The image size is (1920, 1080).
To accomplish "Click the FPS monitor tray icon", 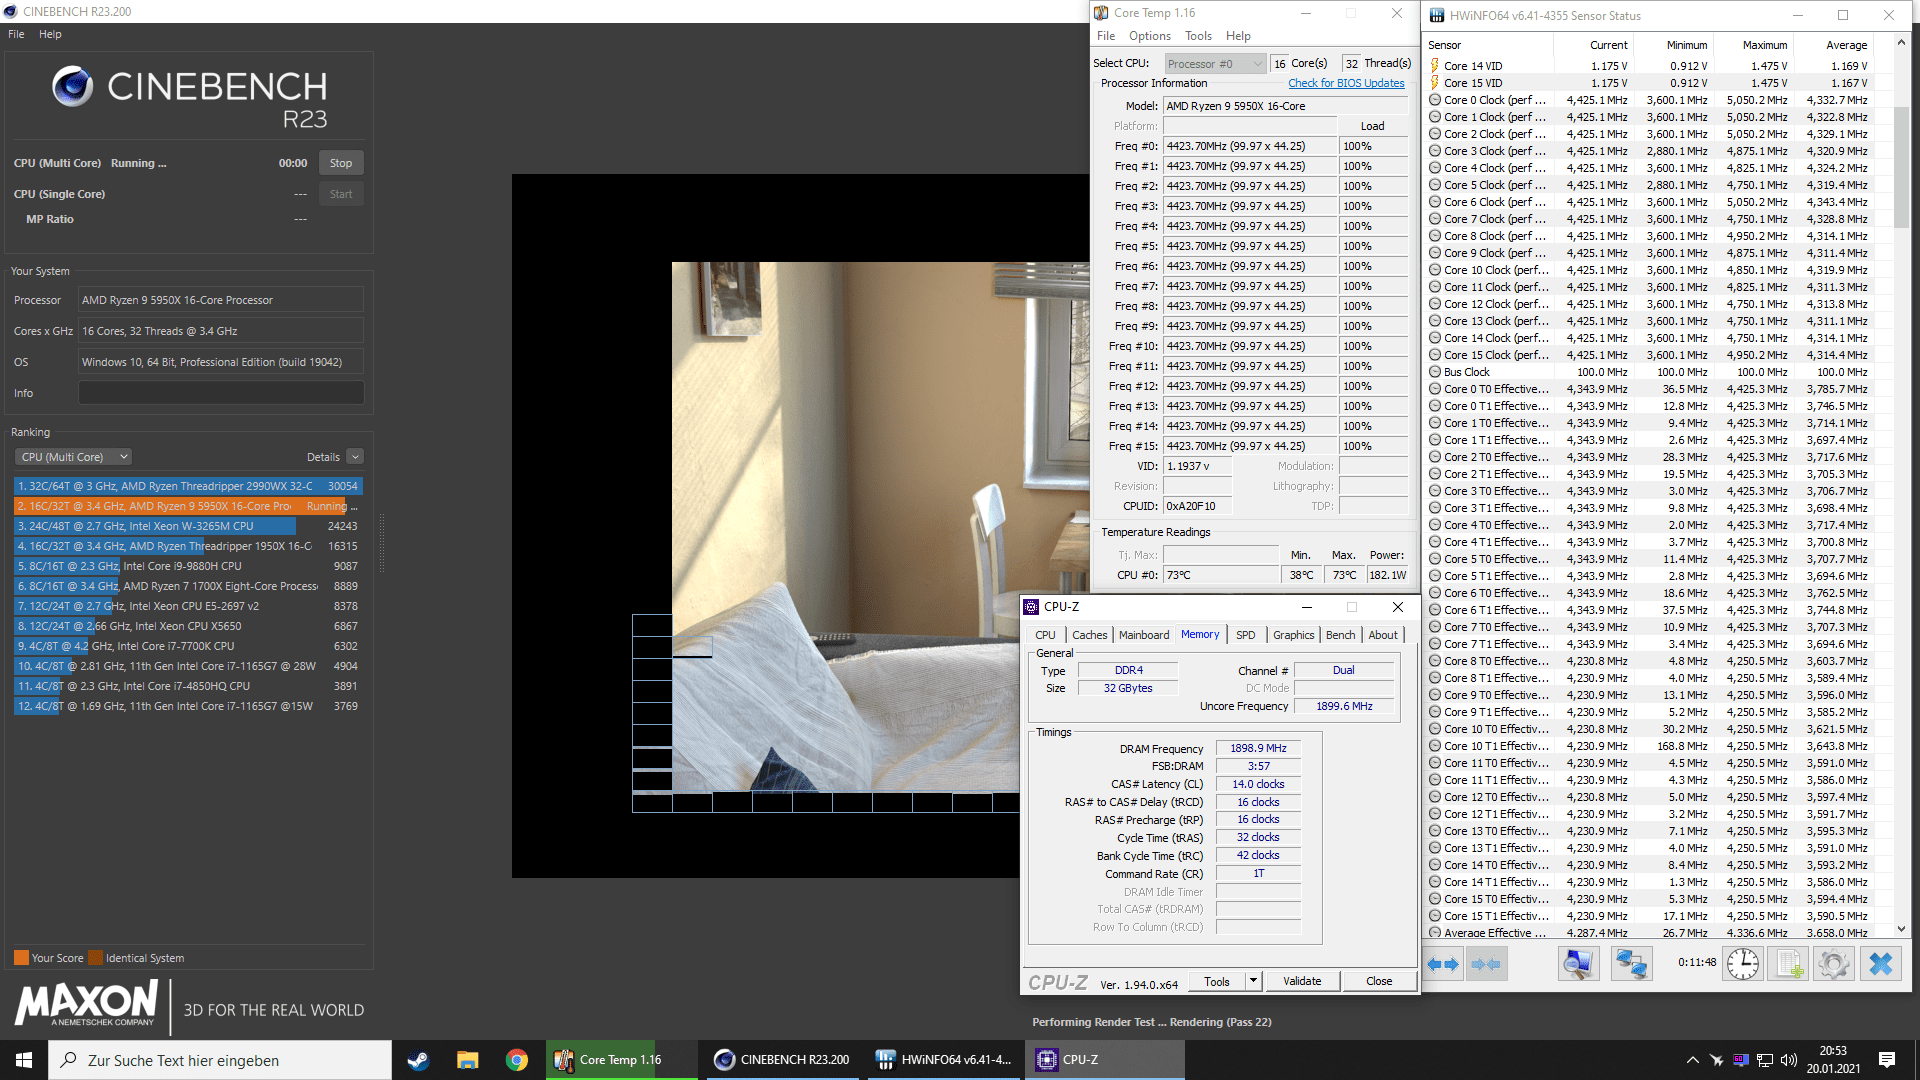I will coord(1741,1060).
